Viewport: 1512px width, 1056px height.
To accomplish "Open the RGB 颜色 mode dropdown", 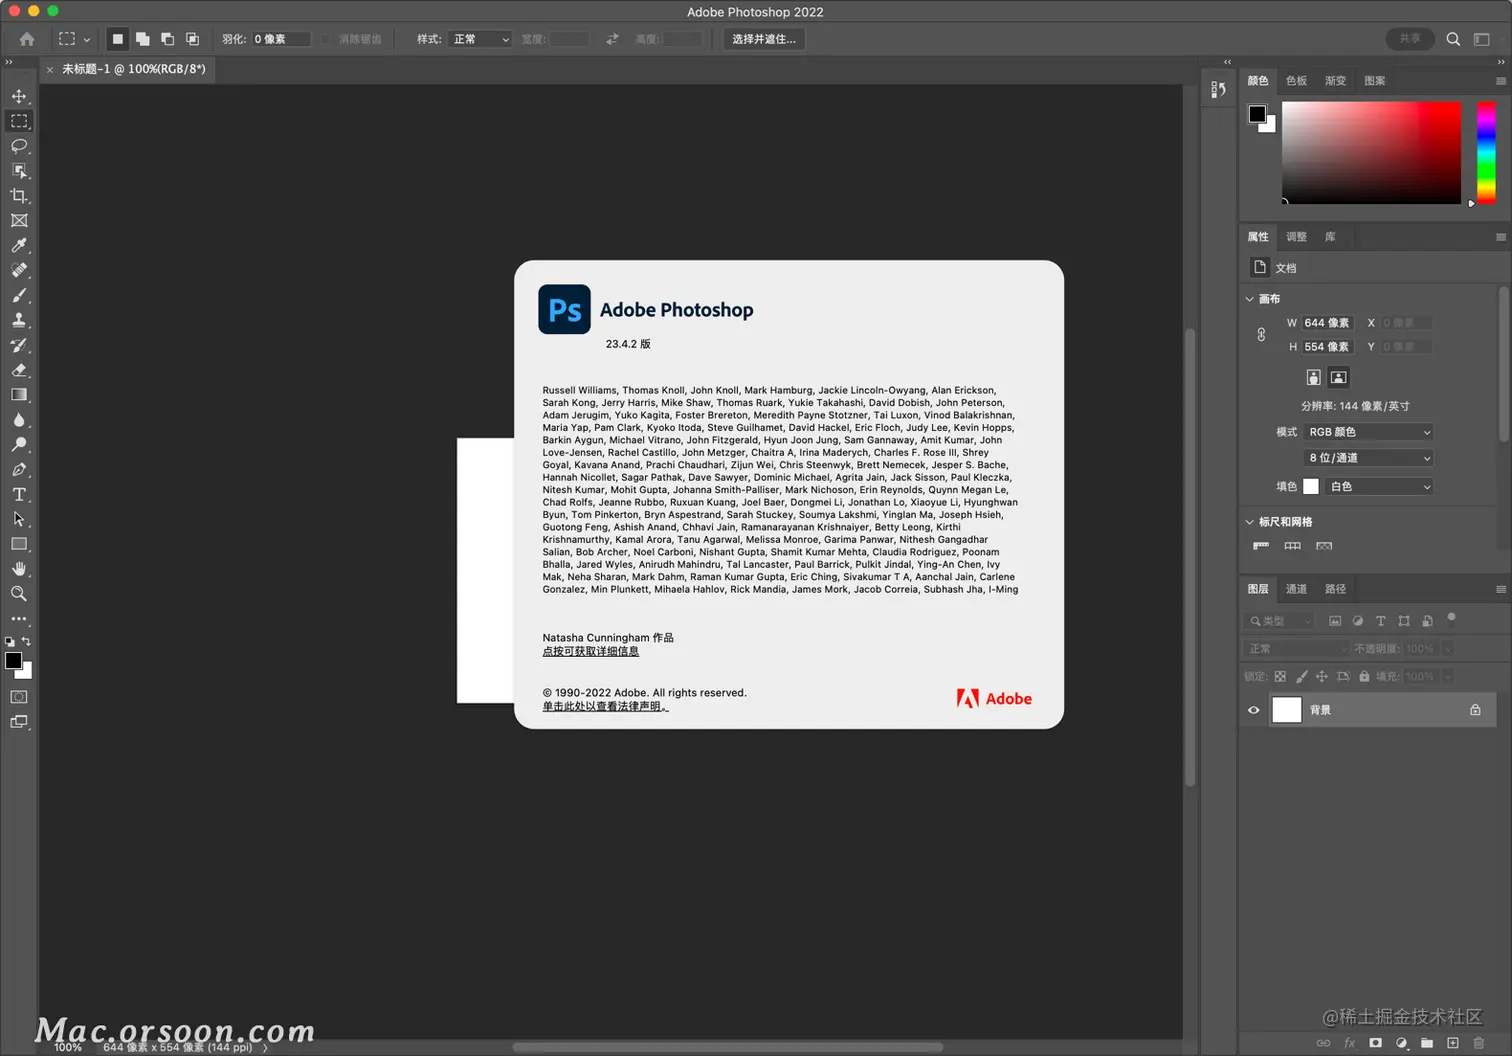I will click(x=1368, y=432).
